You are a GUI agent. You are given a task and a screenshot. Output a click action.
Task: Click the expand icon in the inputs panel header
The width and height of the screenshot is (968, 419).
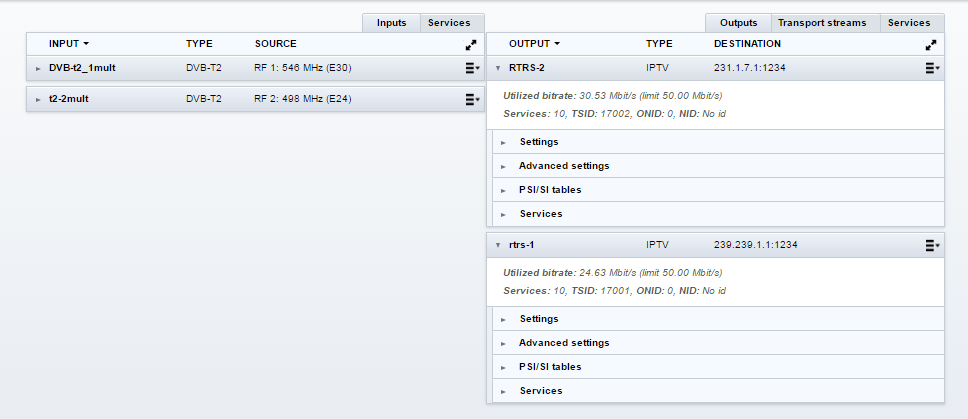471,45
